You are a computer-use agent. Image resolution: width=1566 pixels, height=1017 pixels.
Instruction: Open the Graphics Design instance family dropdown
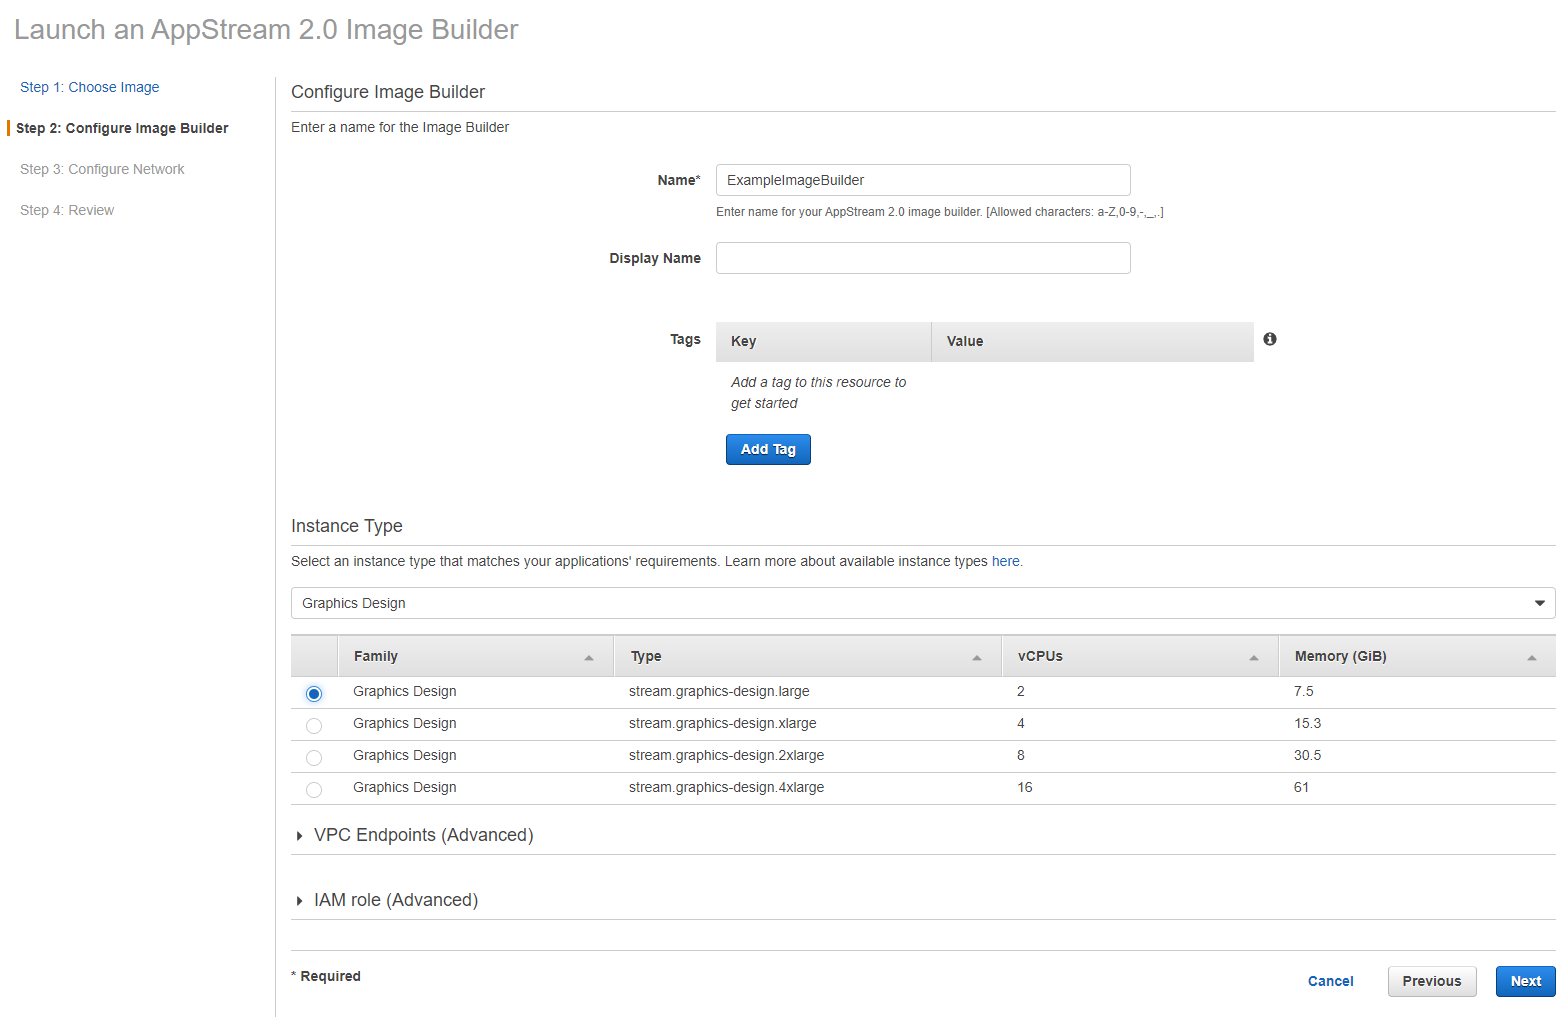(922, 603)
